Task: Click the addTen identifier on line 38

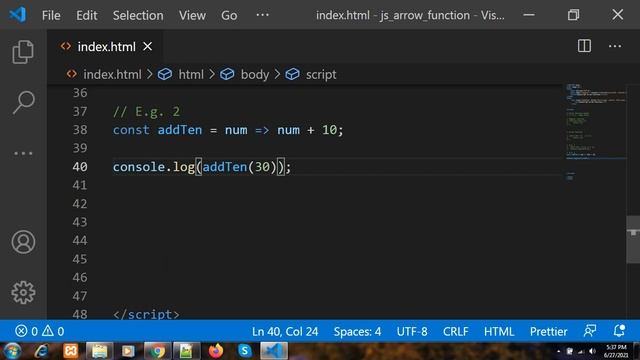Action: click(180, 130)
